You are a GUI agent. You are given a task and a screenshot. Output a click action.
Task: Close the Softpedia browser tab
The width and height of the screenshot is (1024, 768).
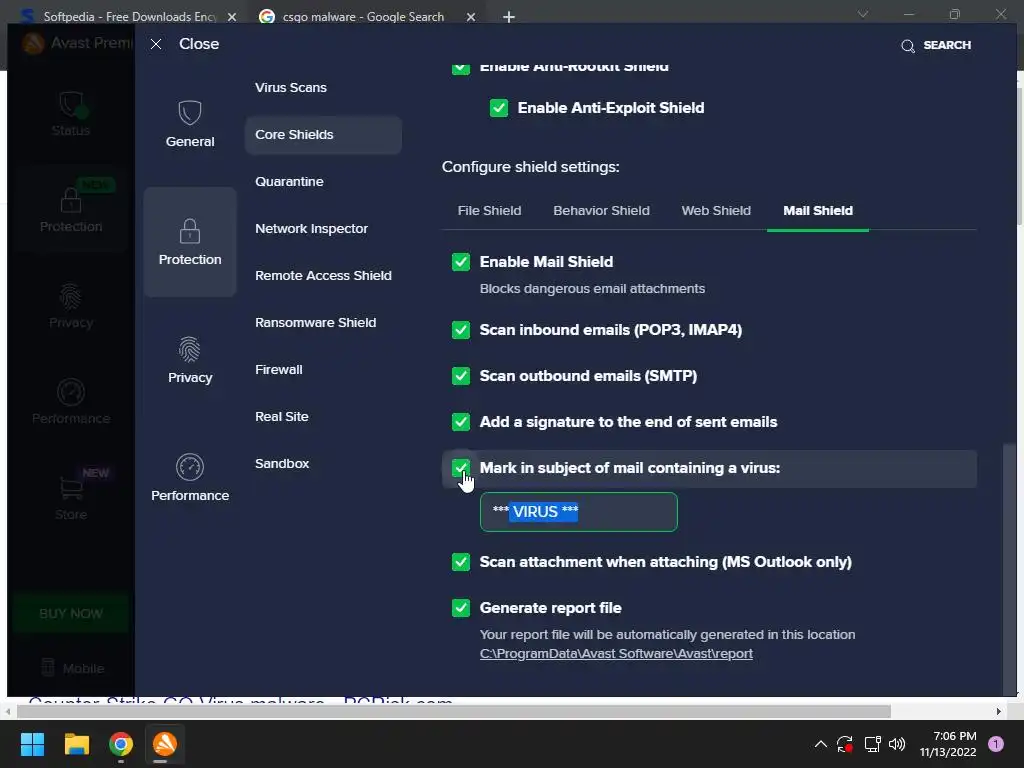click(232, 17)
